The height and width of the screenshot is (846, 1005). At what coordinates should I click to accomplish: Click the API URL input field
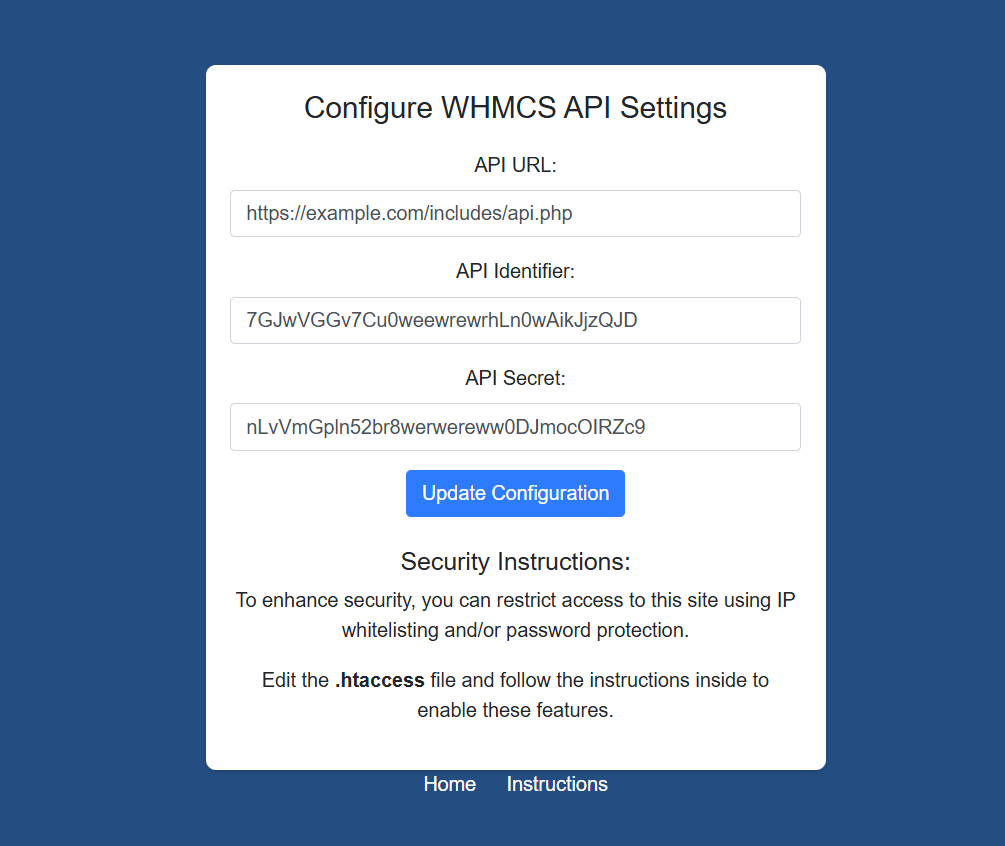515,214
